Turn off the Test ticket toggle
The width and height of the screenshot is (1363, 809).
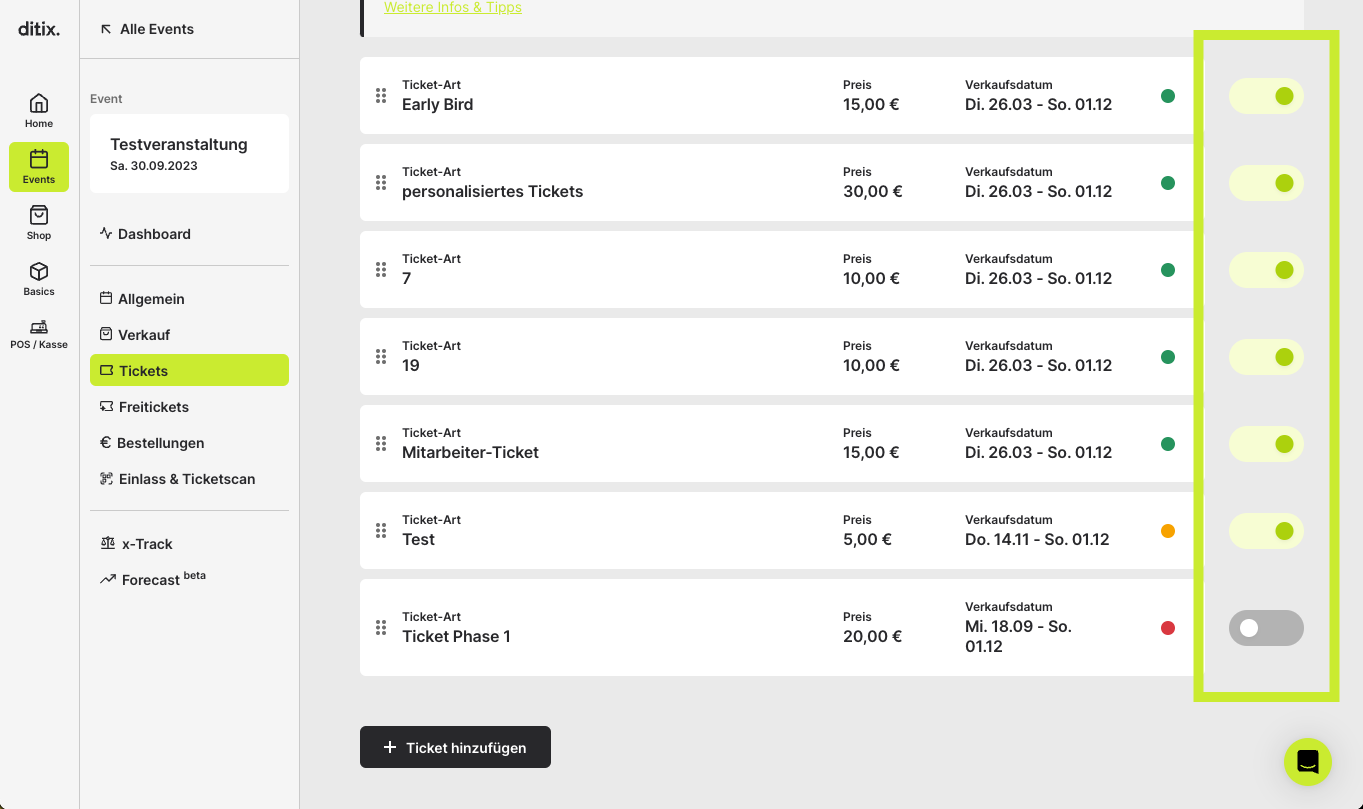click(1266, 531)
